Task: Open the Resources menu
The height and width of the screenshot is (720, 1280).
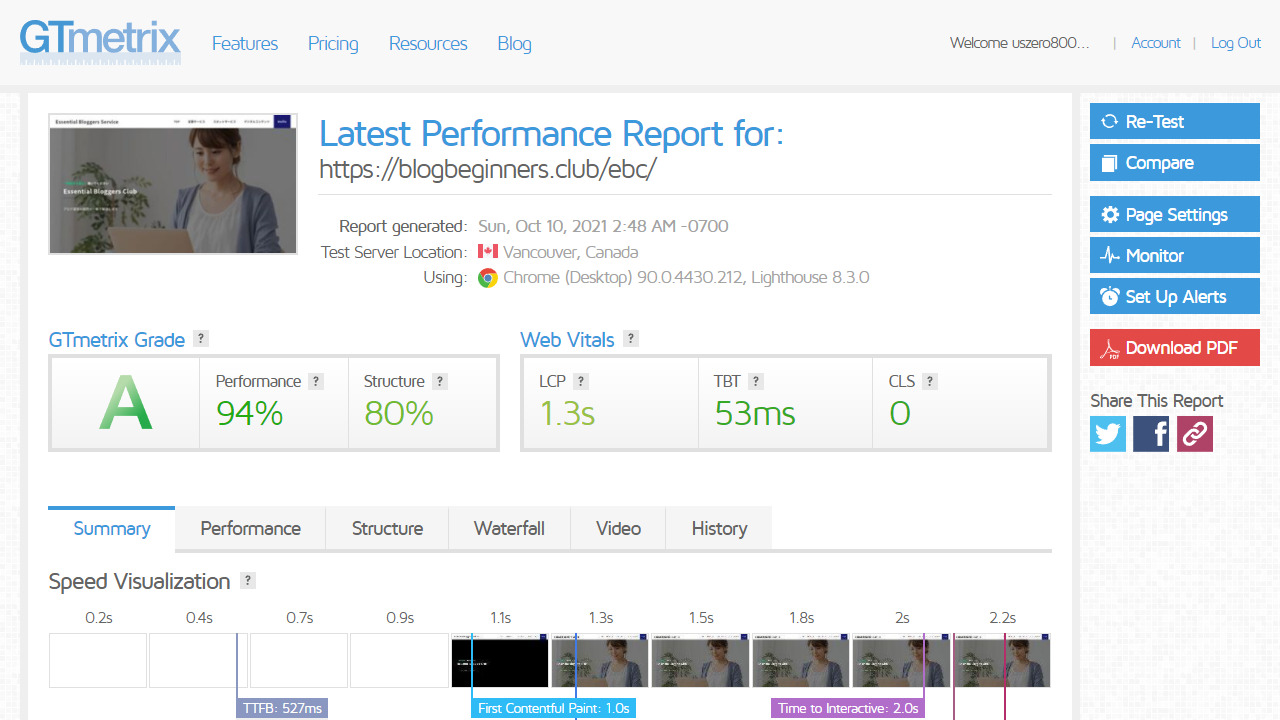Action: pos(428,43)
